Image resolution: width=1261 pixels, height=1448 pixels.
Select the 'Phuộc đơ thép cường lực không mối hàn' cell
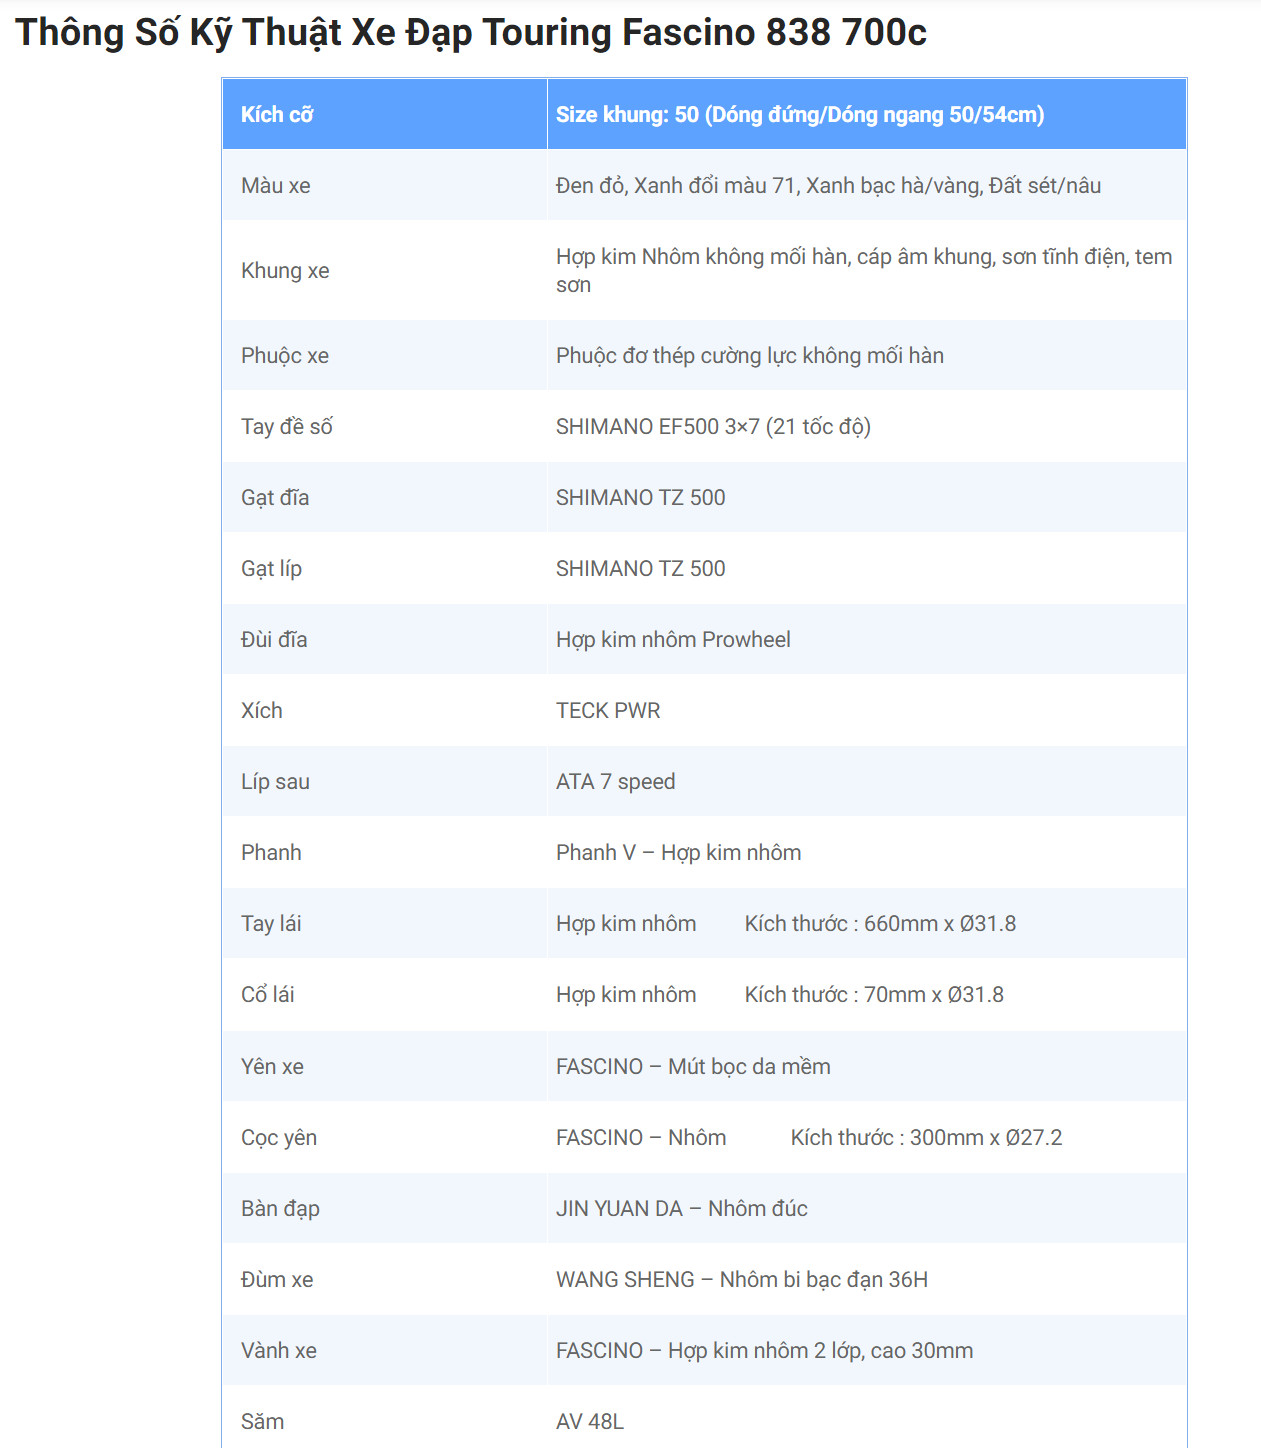coord(867,355)
